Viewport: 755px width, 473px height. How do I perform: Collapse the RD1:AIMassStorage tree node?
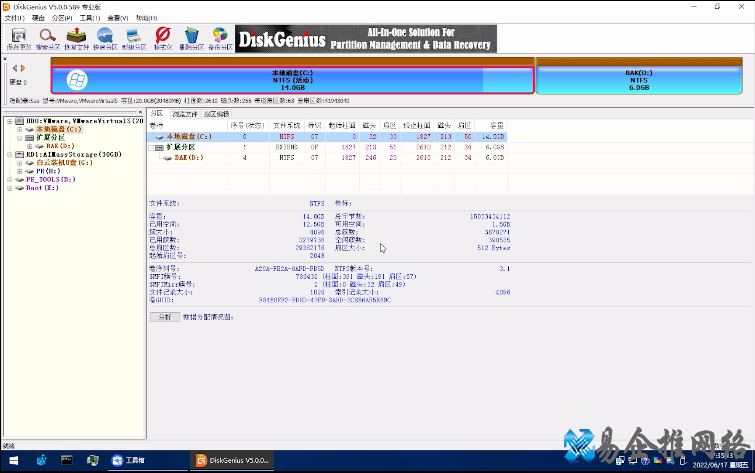coord(10,155)
